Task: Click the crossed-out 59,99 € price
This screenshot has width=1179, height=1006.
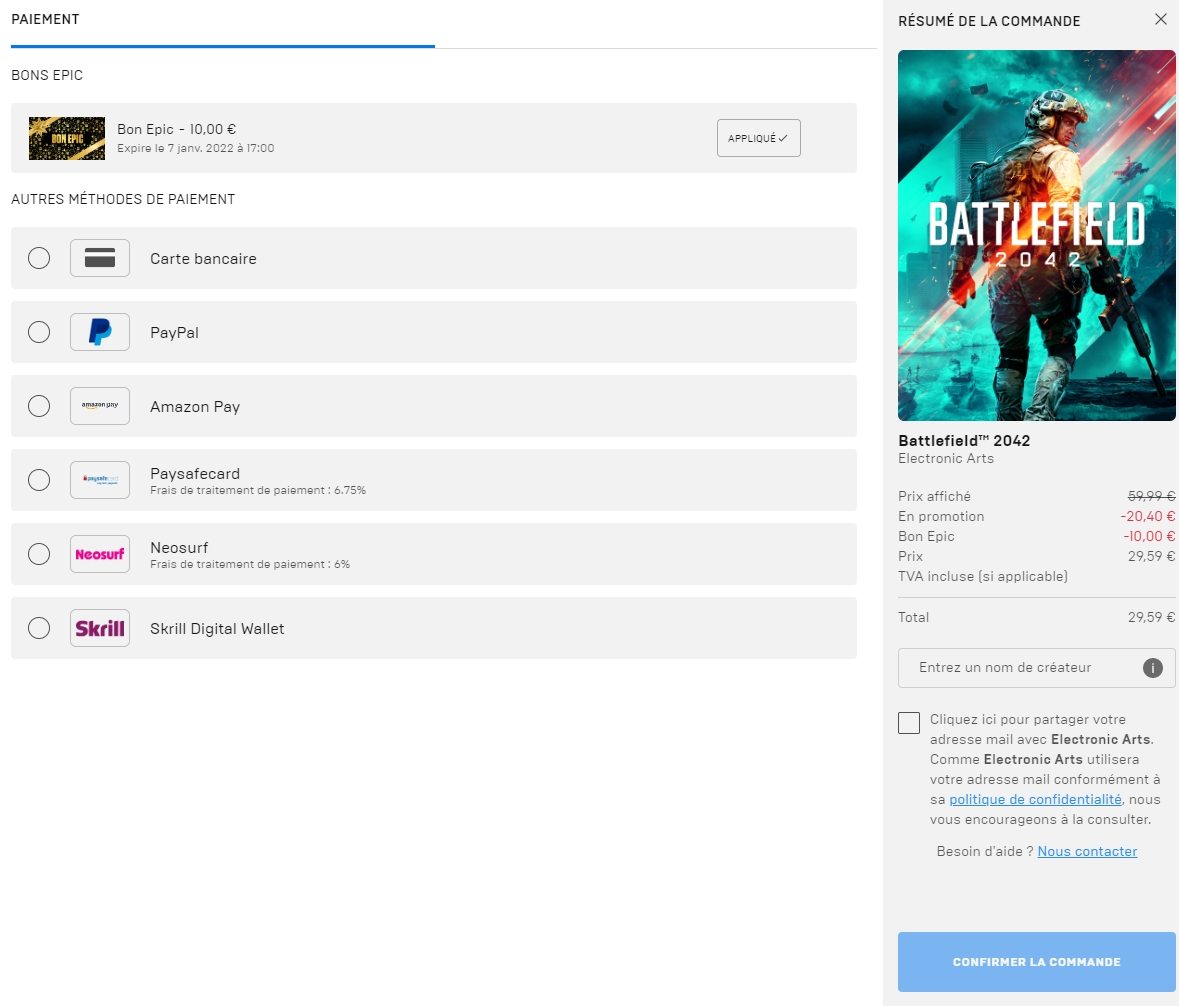Action: (x=1151, y=496)
